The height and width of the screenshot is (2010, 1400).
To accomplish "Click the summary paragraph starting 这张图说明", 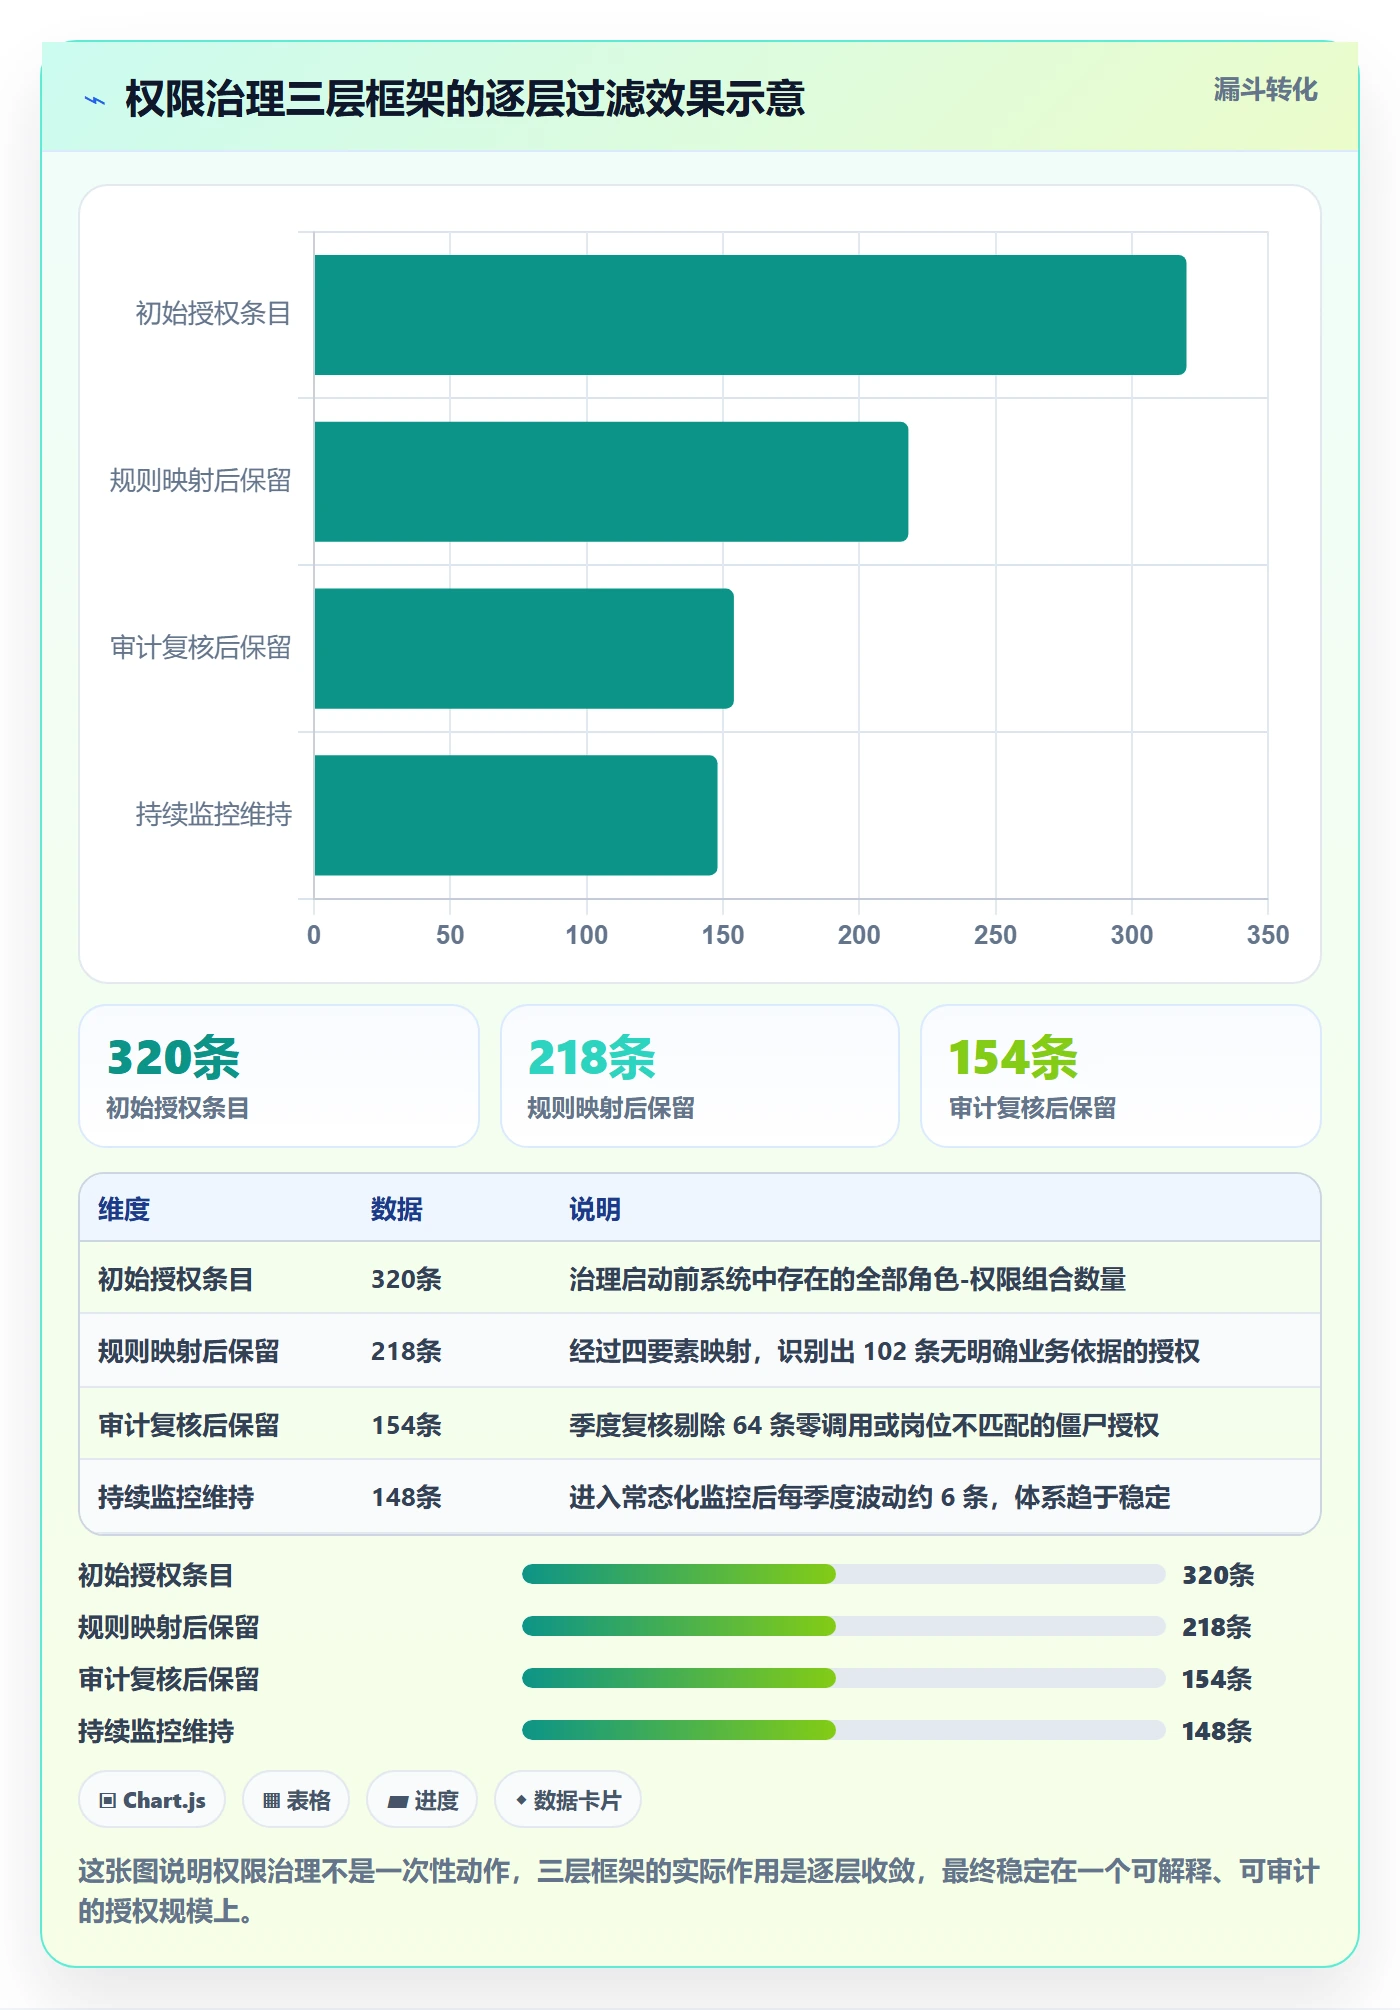I will (x=699, y=1890).
